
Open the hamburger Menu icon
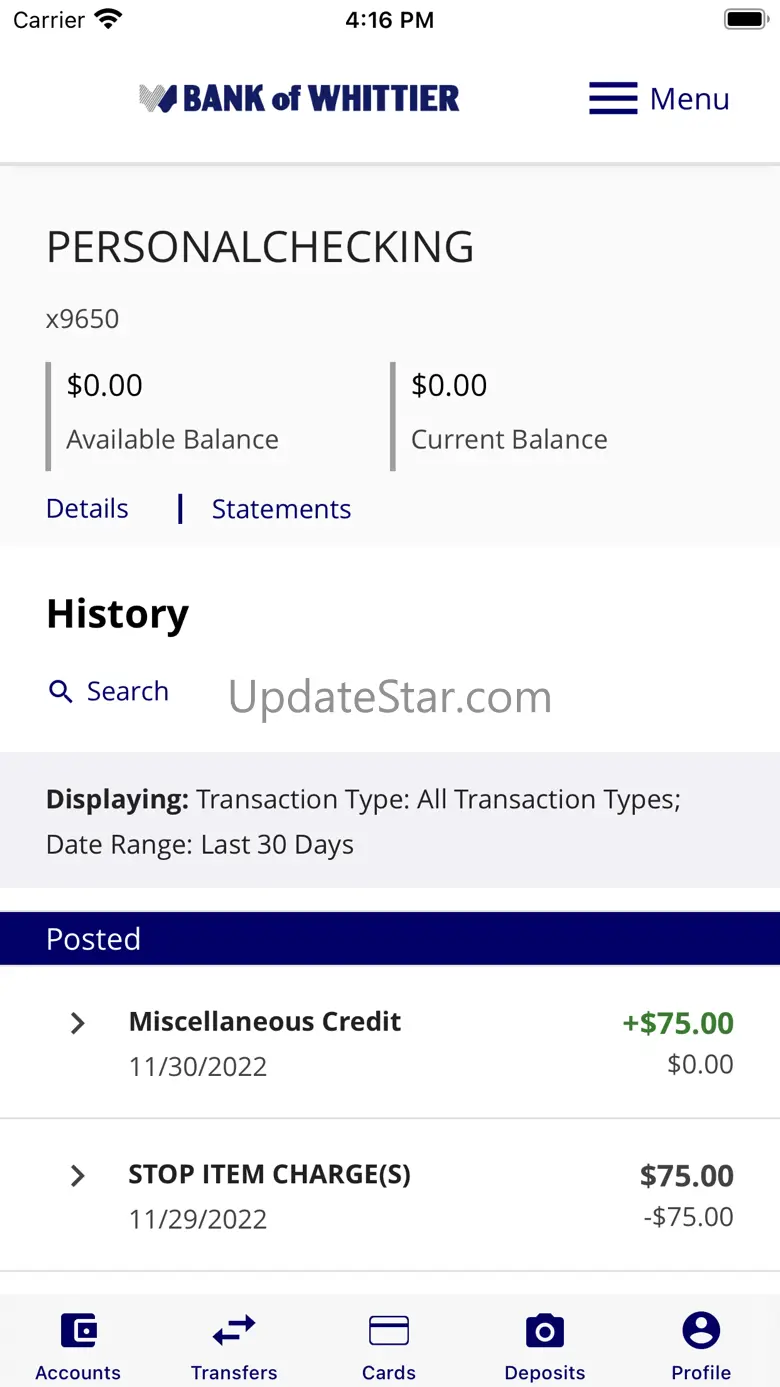613,98
